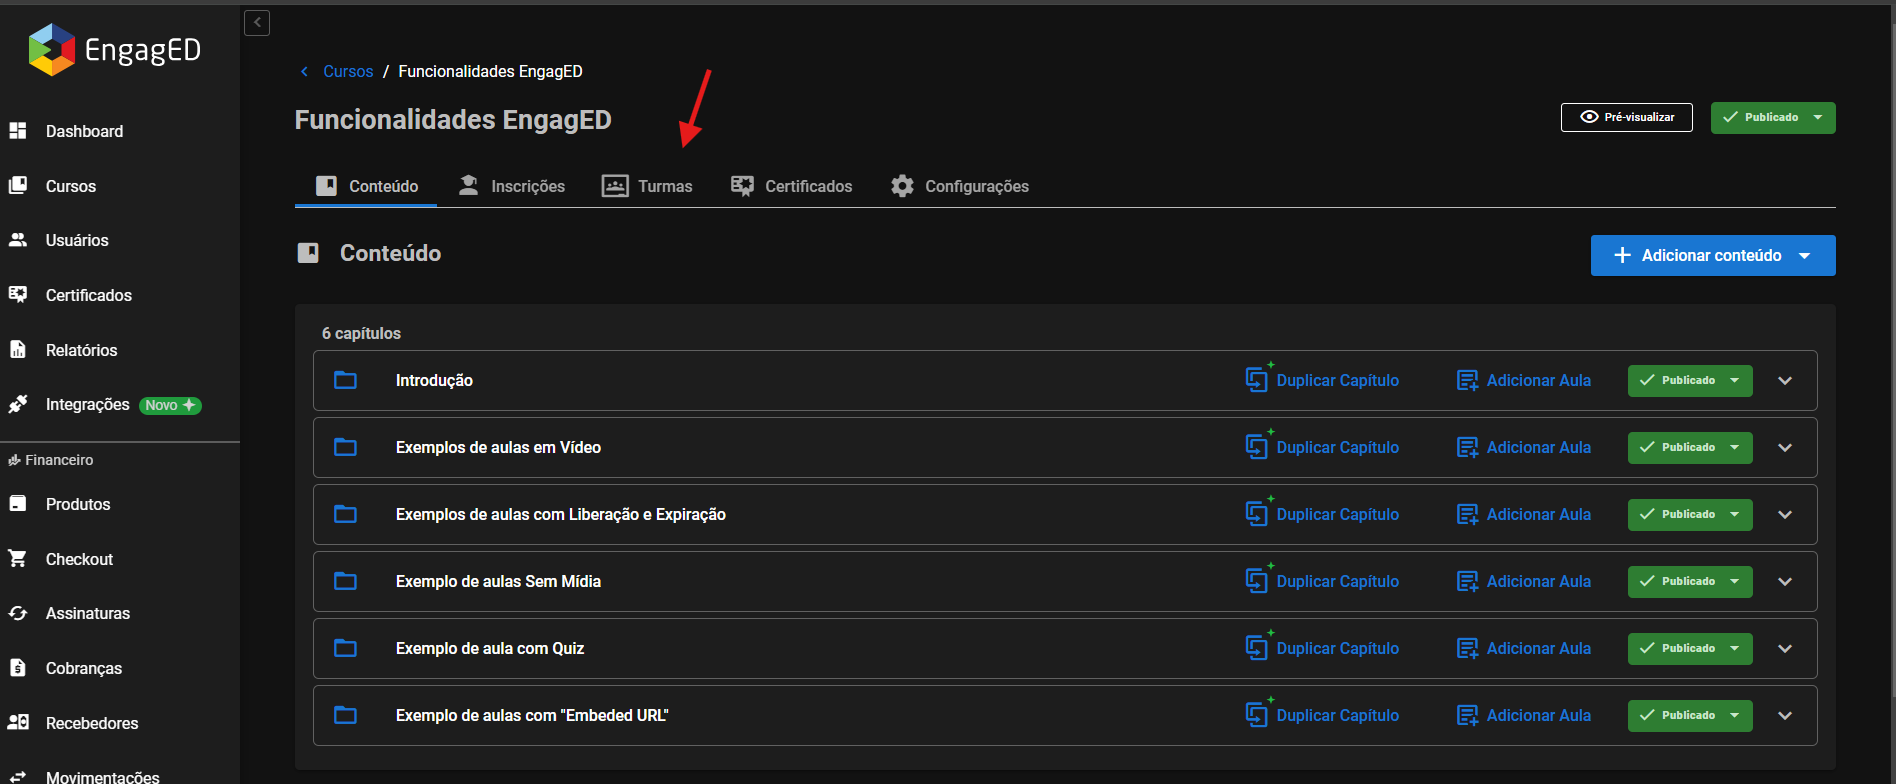This screenshot has height=784, width=1896.
Task: Click the Recebedores icon in sidebar
Action: click(17, 722)
